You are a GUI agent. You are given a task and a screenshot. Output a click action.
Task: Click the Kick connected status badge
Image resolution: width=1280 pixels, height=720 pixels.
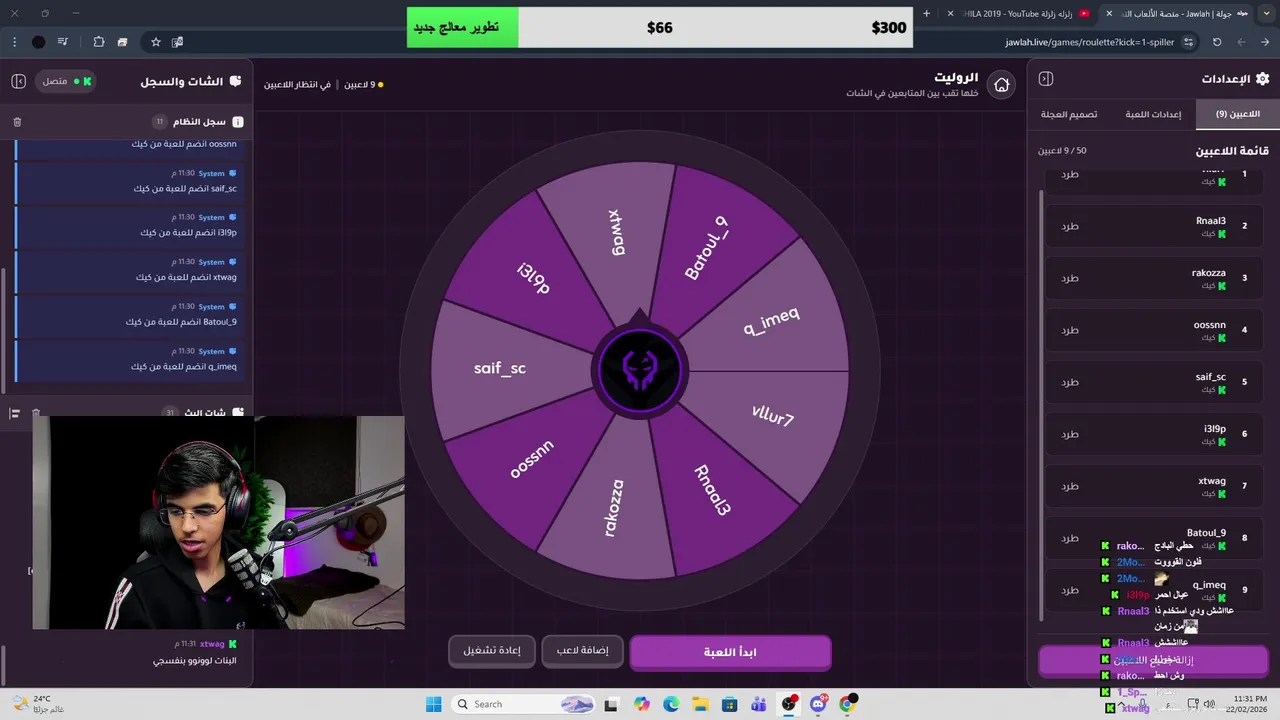click(66, 81)
